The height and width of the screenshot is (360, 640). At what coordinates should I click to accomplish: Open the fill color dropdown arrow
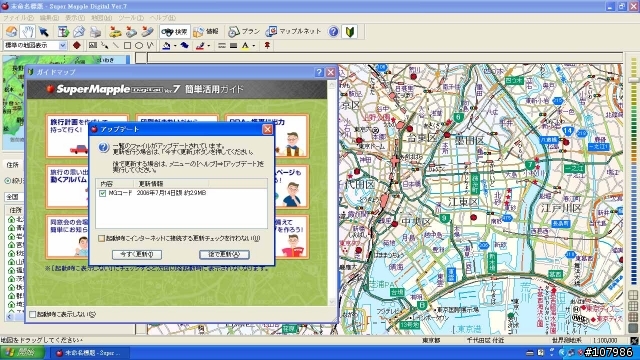175,46
